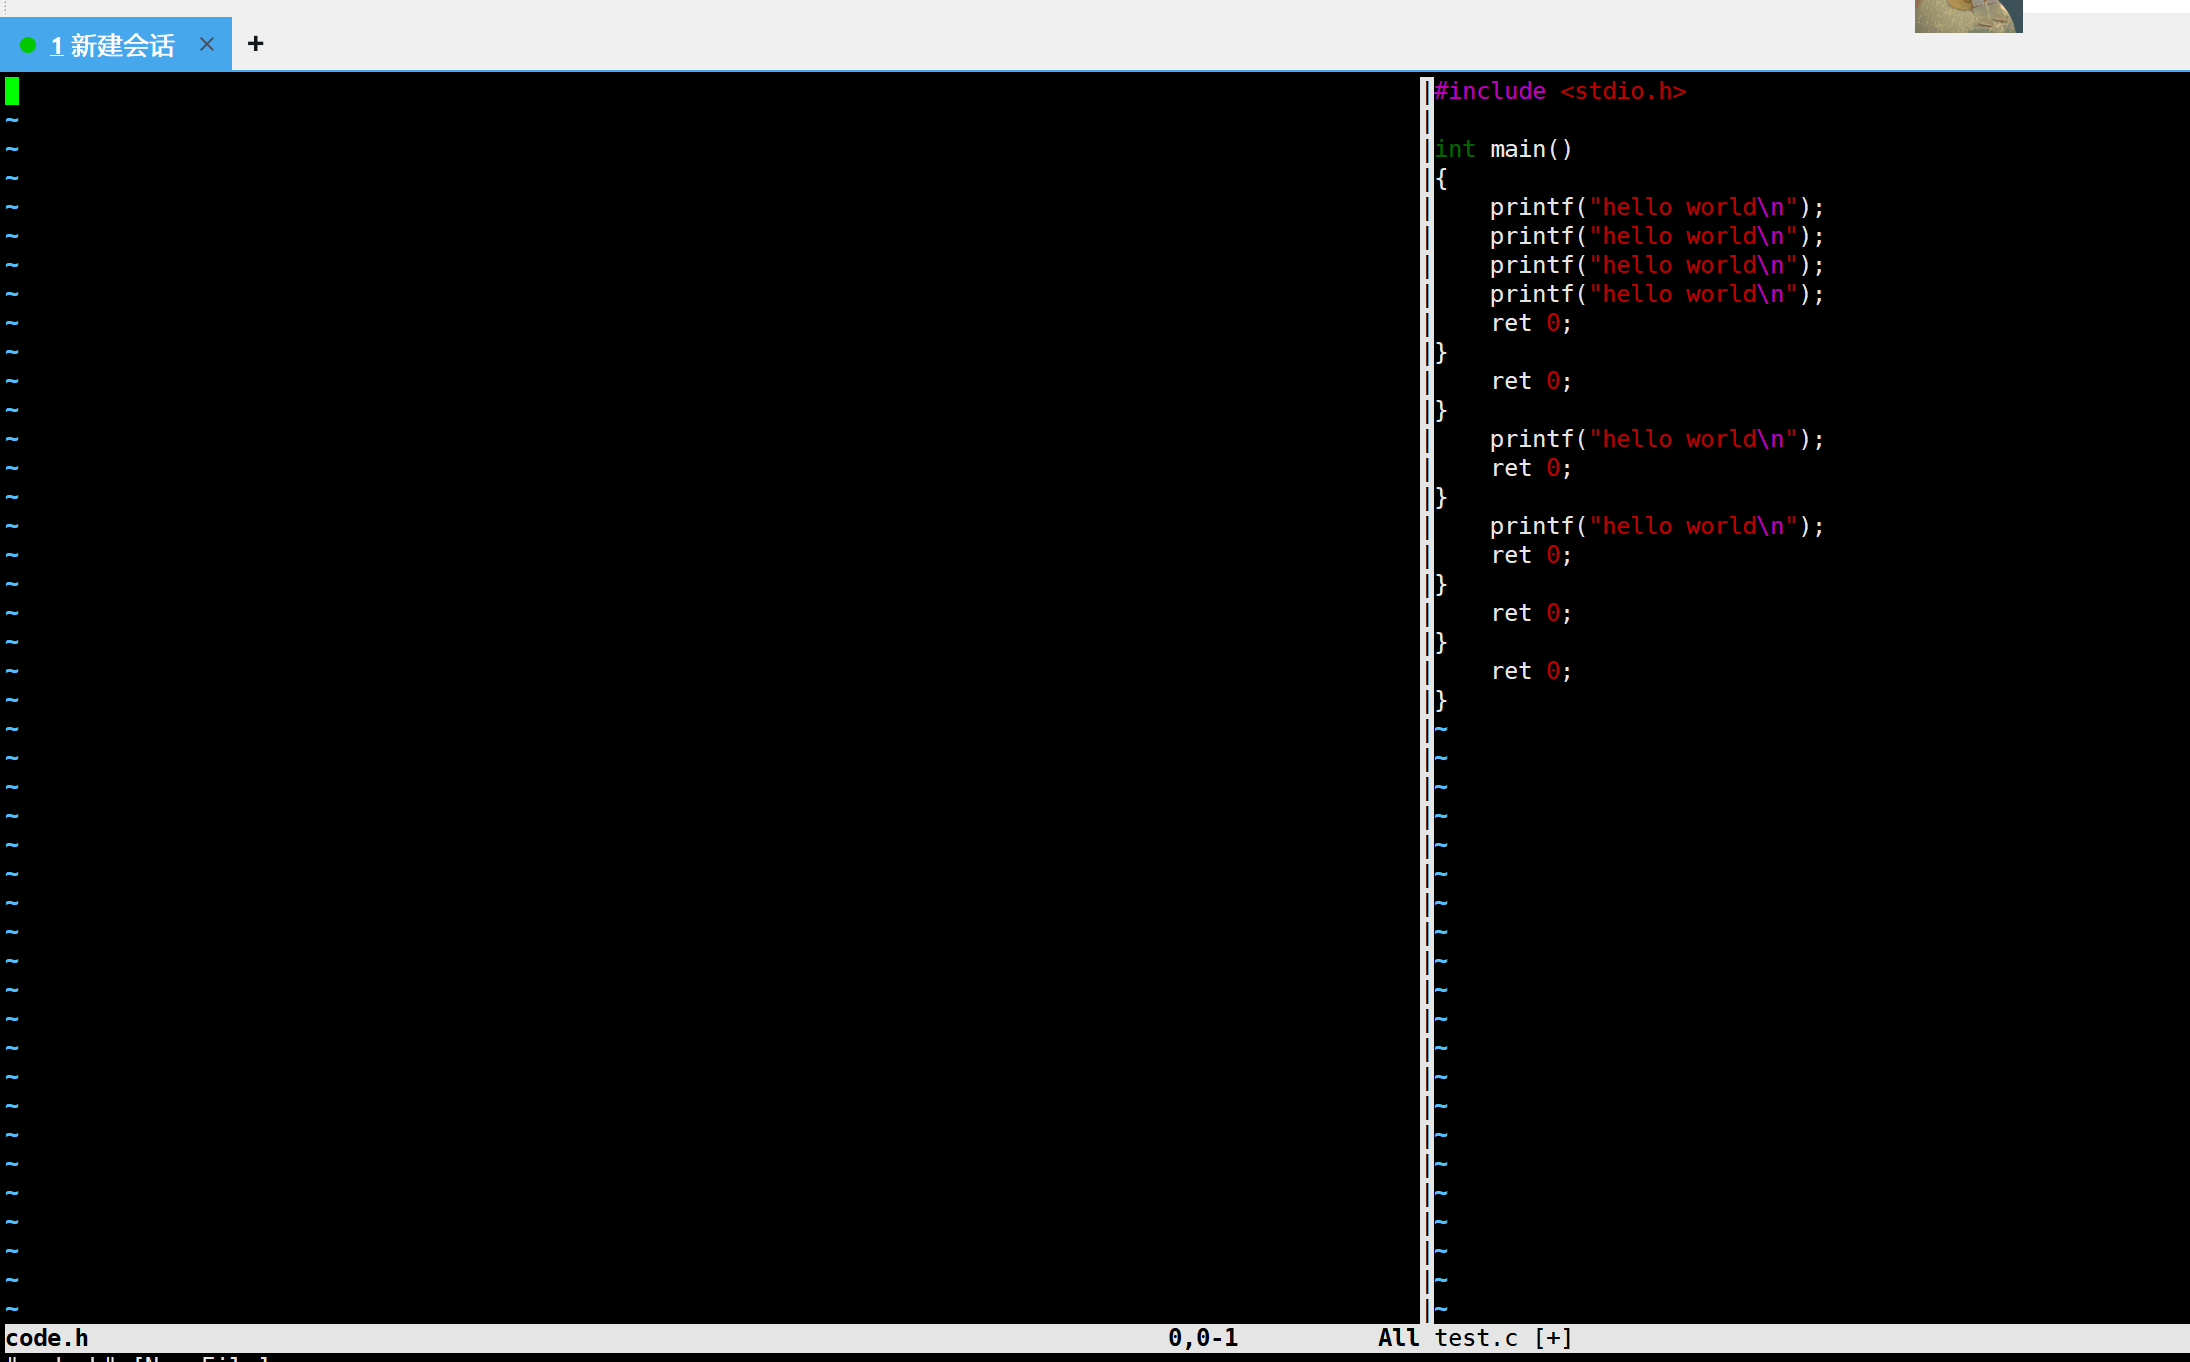Viewport: 2190px width, 1362px height.
Task: Select the 新建会话 session tab
Action: click(x=120, y=45)
